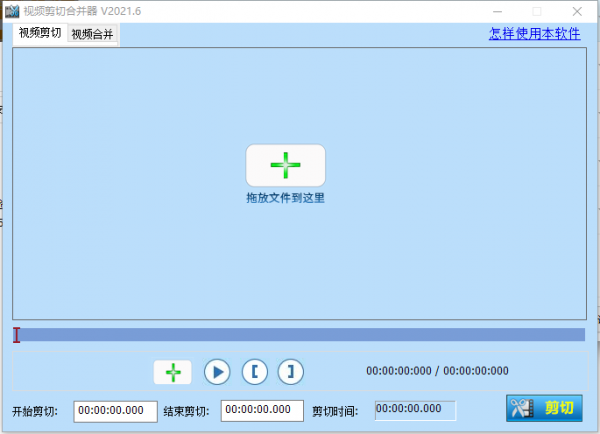Set end point with right bracket button
600x434 pixels.
click(x=290, y=372)
